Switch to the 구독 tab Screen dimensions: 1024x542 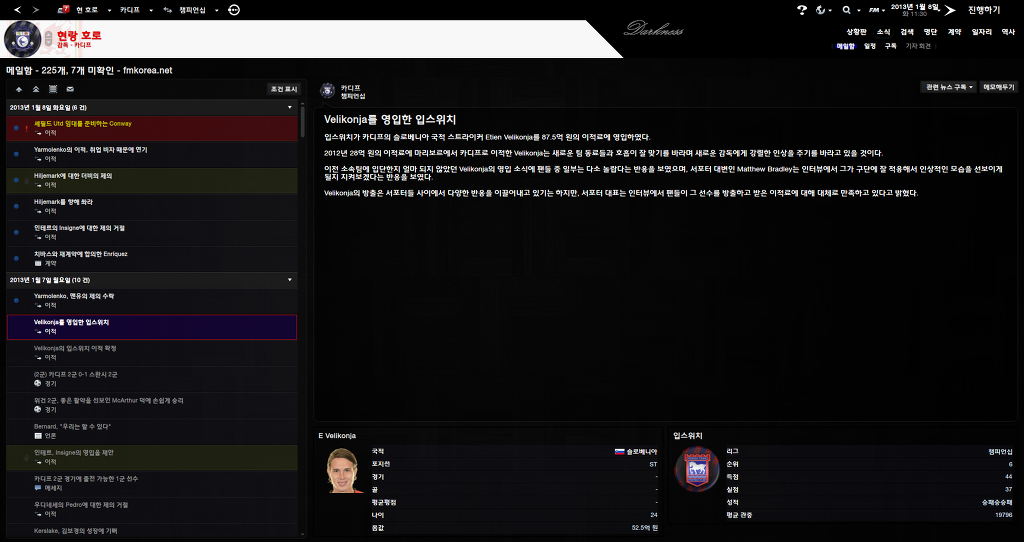point(891,46)
